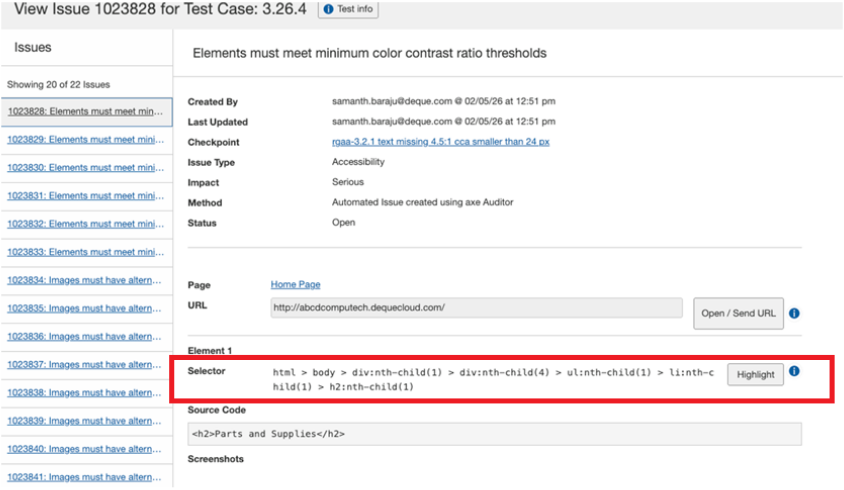
Task: Click info icon beside Open / Send URL
Action: (794, 313)
